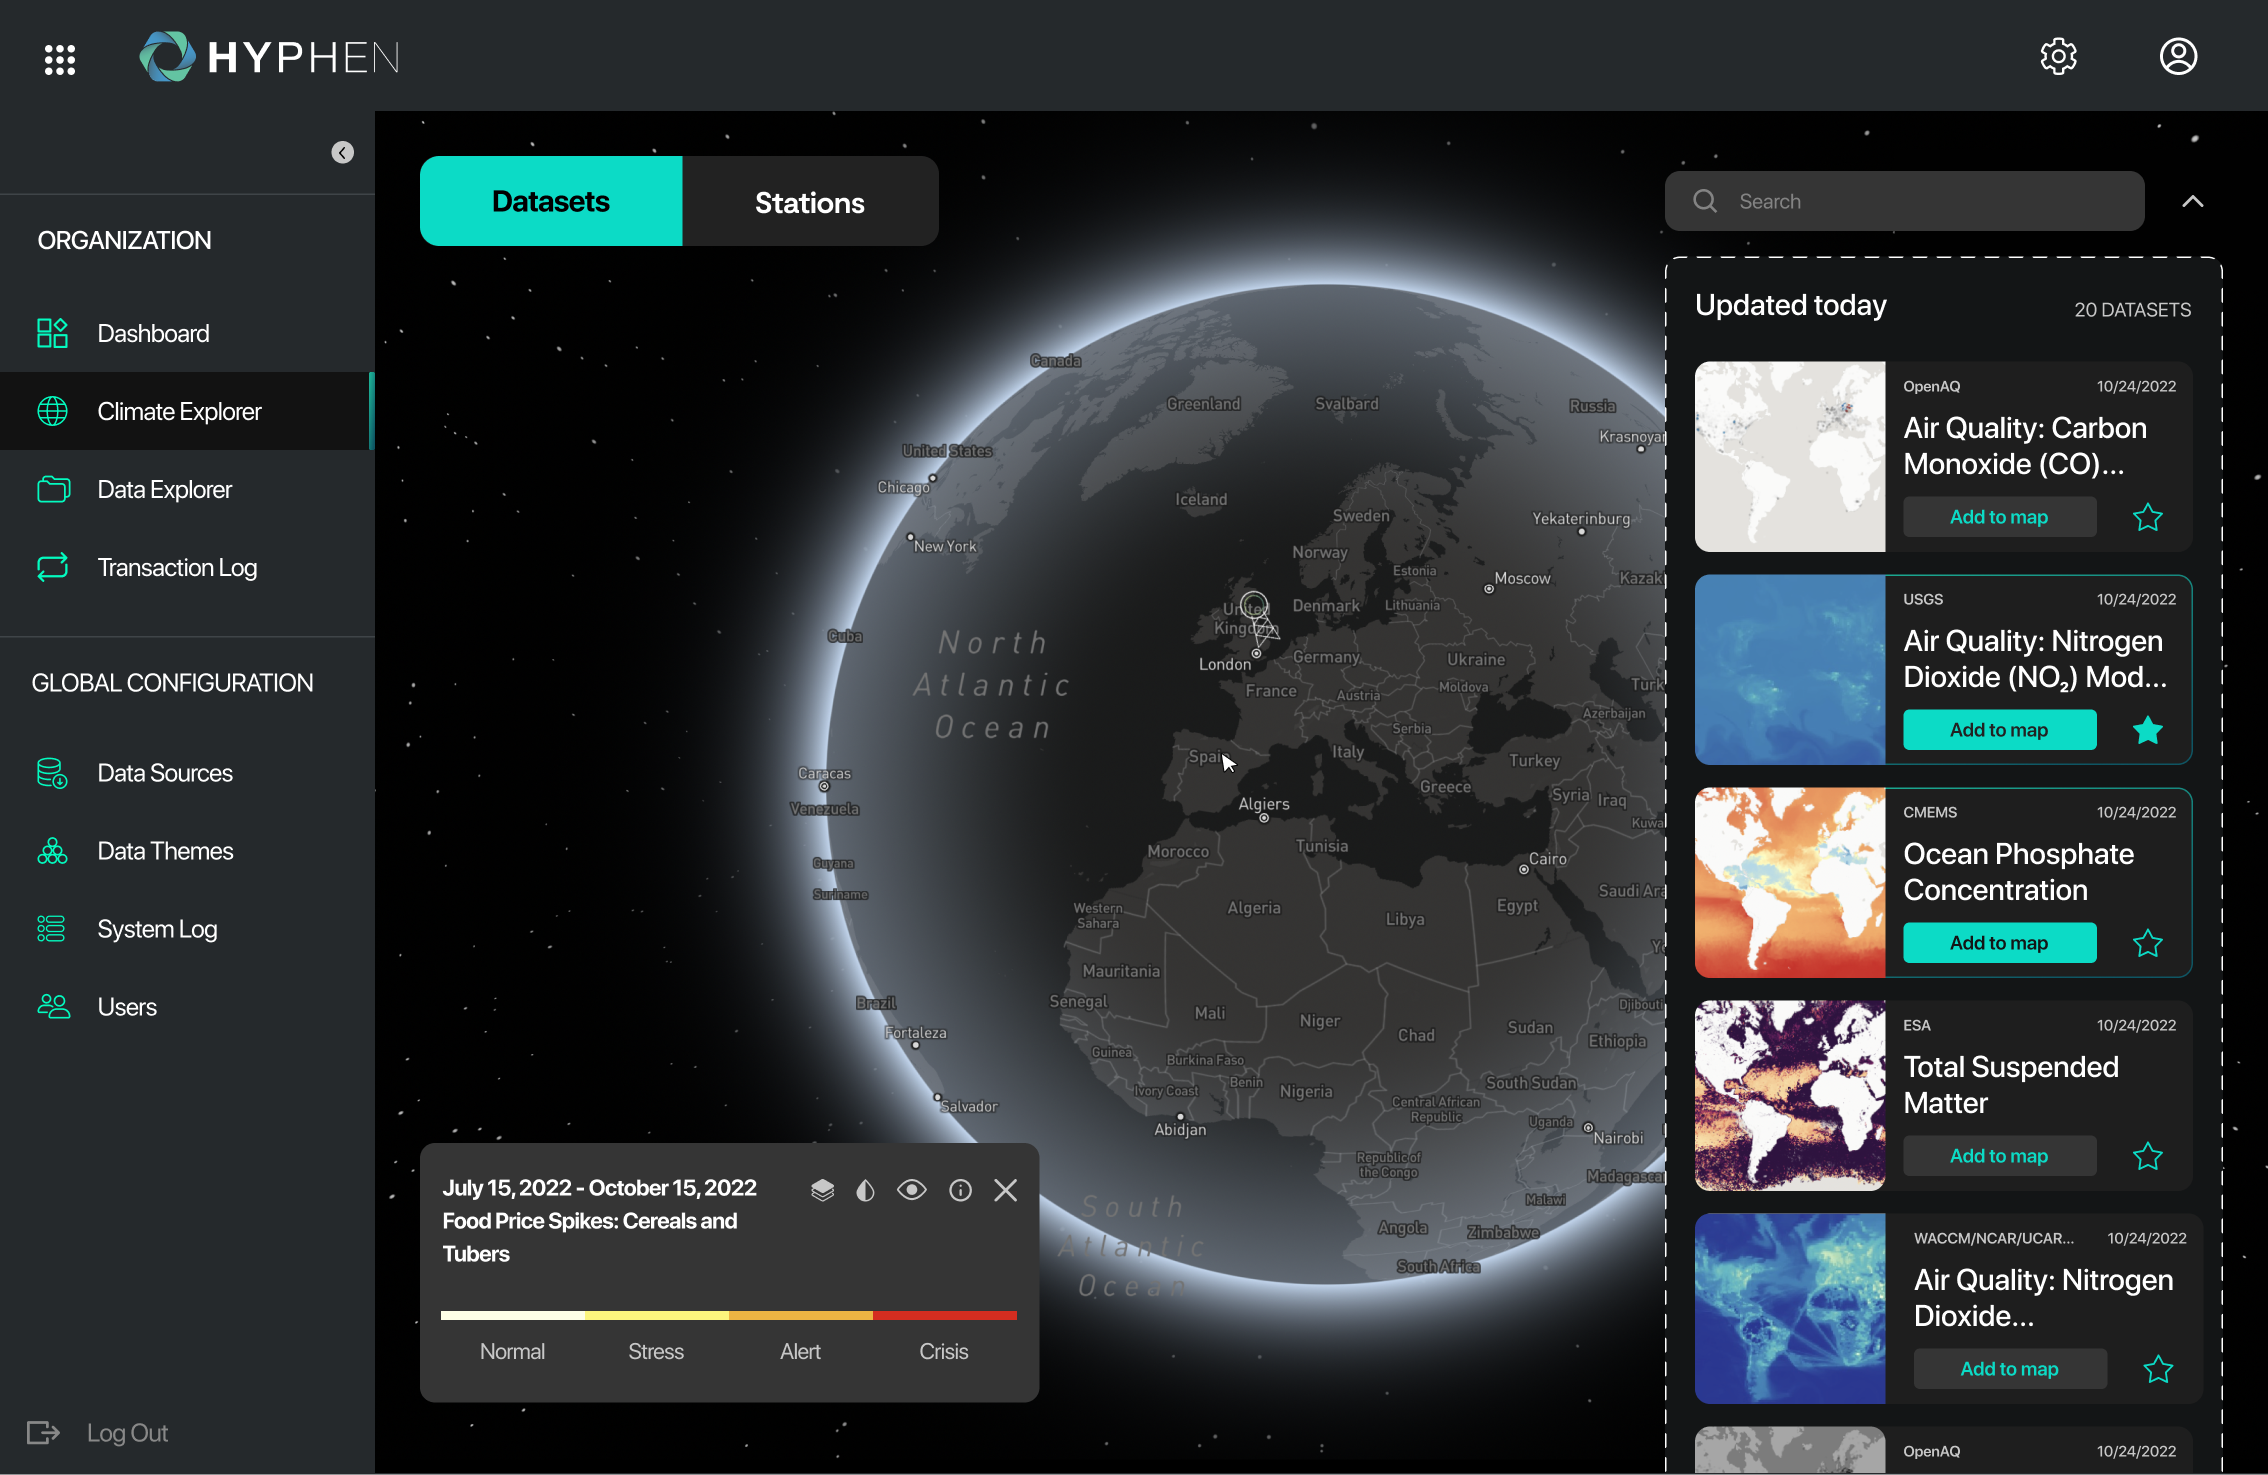This screenshot has width=2268, height=1475.
Task: Click the Stress legend color segment
Action: (x=657, y=1316)
